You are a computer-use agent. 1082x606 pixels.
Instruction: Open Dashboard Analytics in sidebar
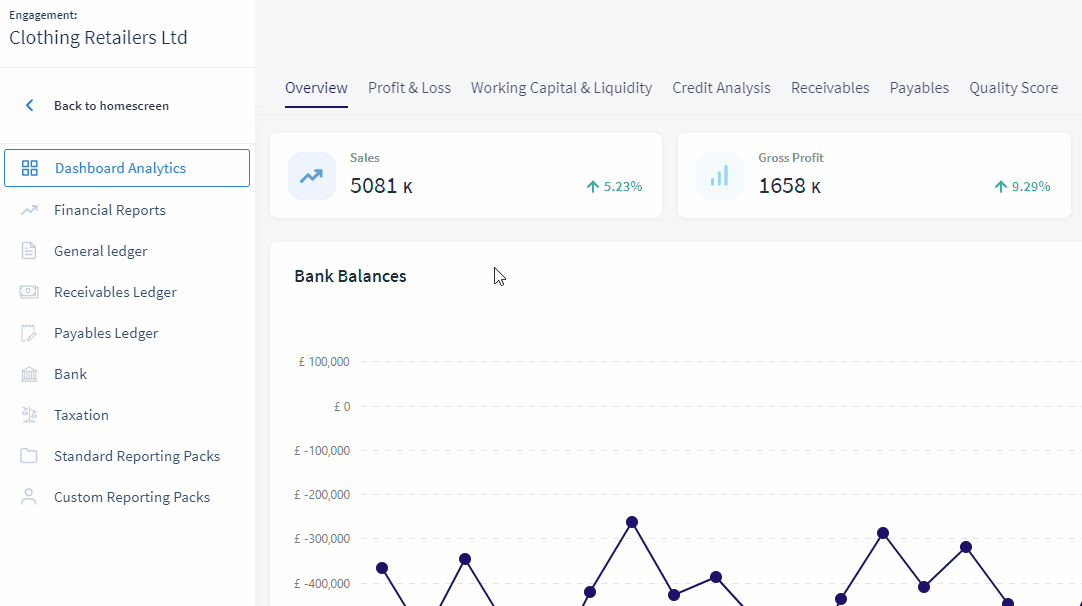(x=127, y=168)
